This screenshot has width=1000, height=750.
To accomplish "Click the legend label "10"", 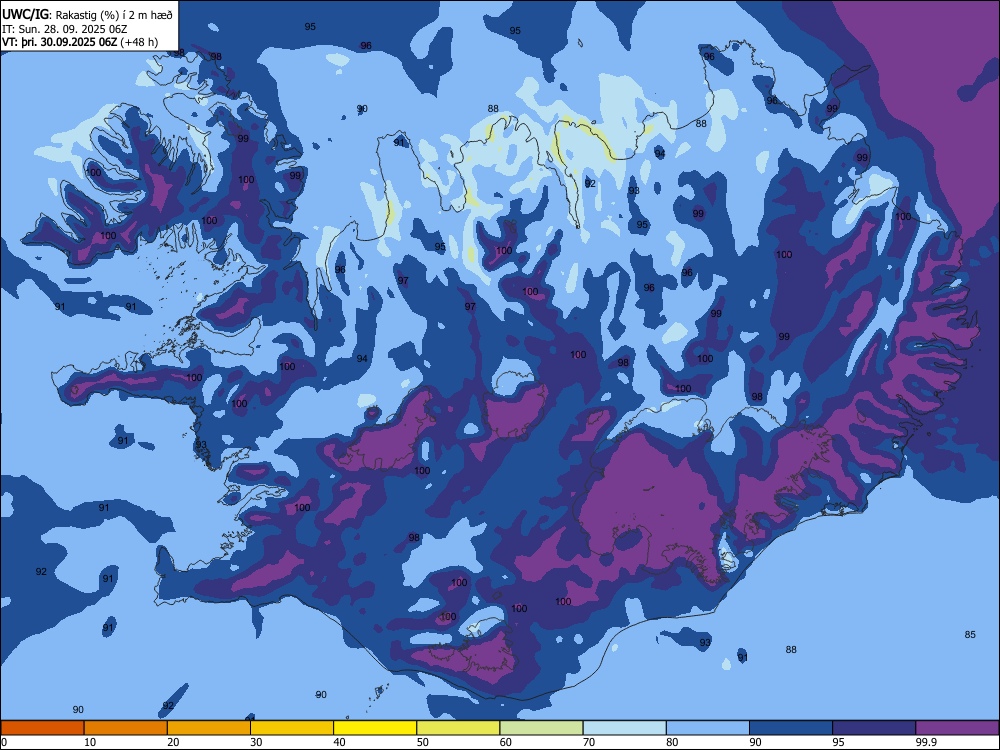I will [90, 742].
